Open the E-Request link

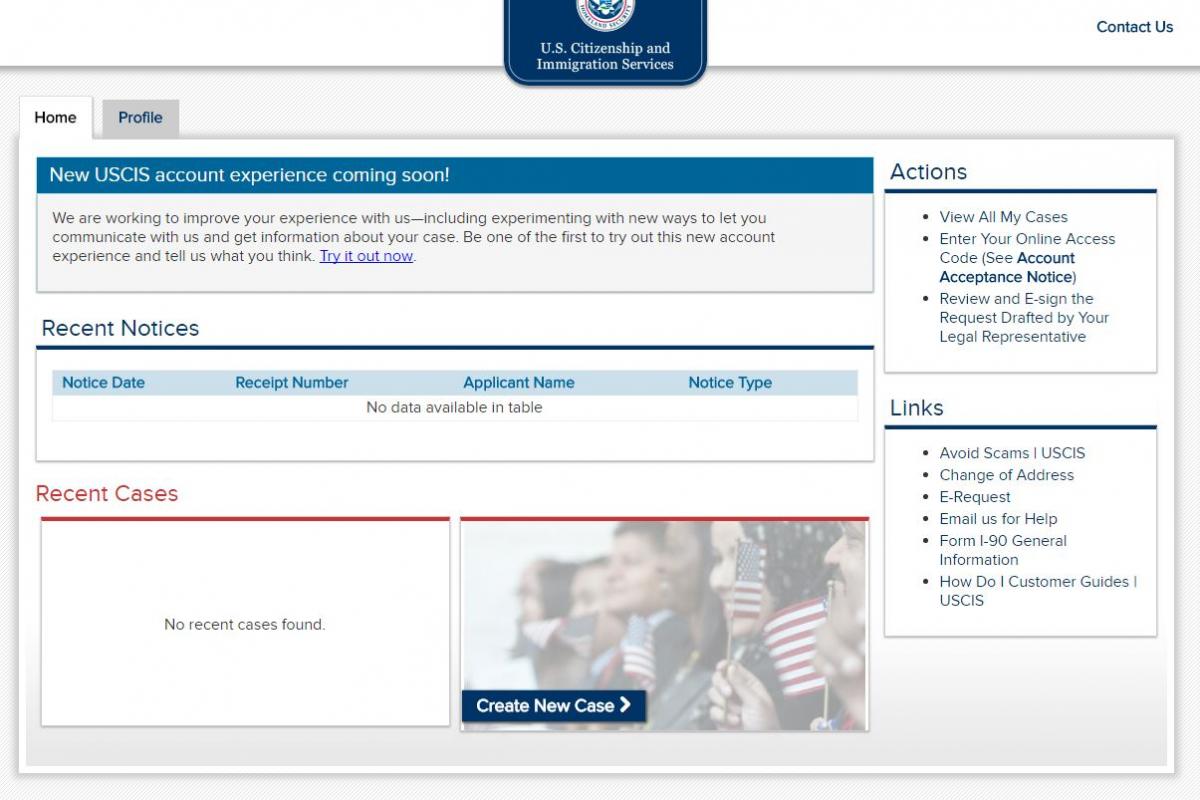(x=975, y=497)
